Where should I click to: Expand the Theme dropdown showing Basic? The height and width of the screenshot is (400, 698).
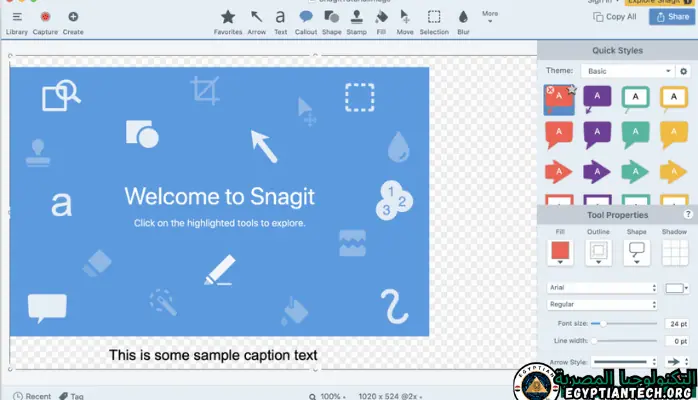[x=629, y=71]
